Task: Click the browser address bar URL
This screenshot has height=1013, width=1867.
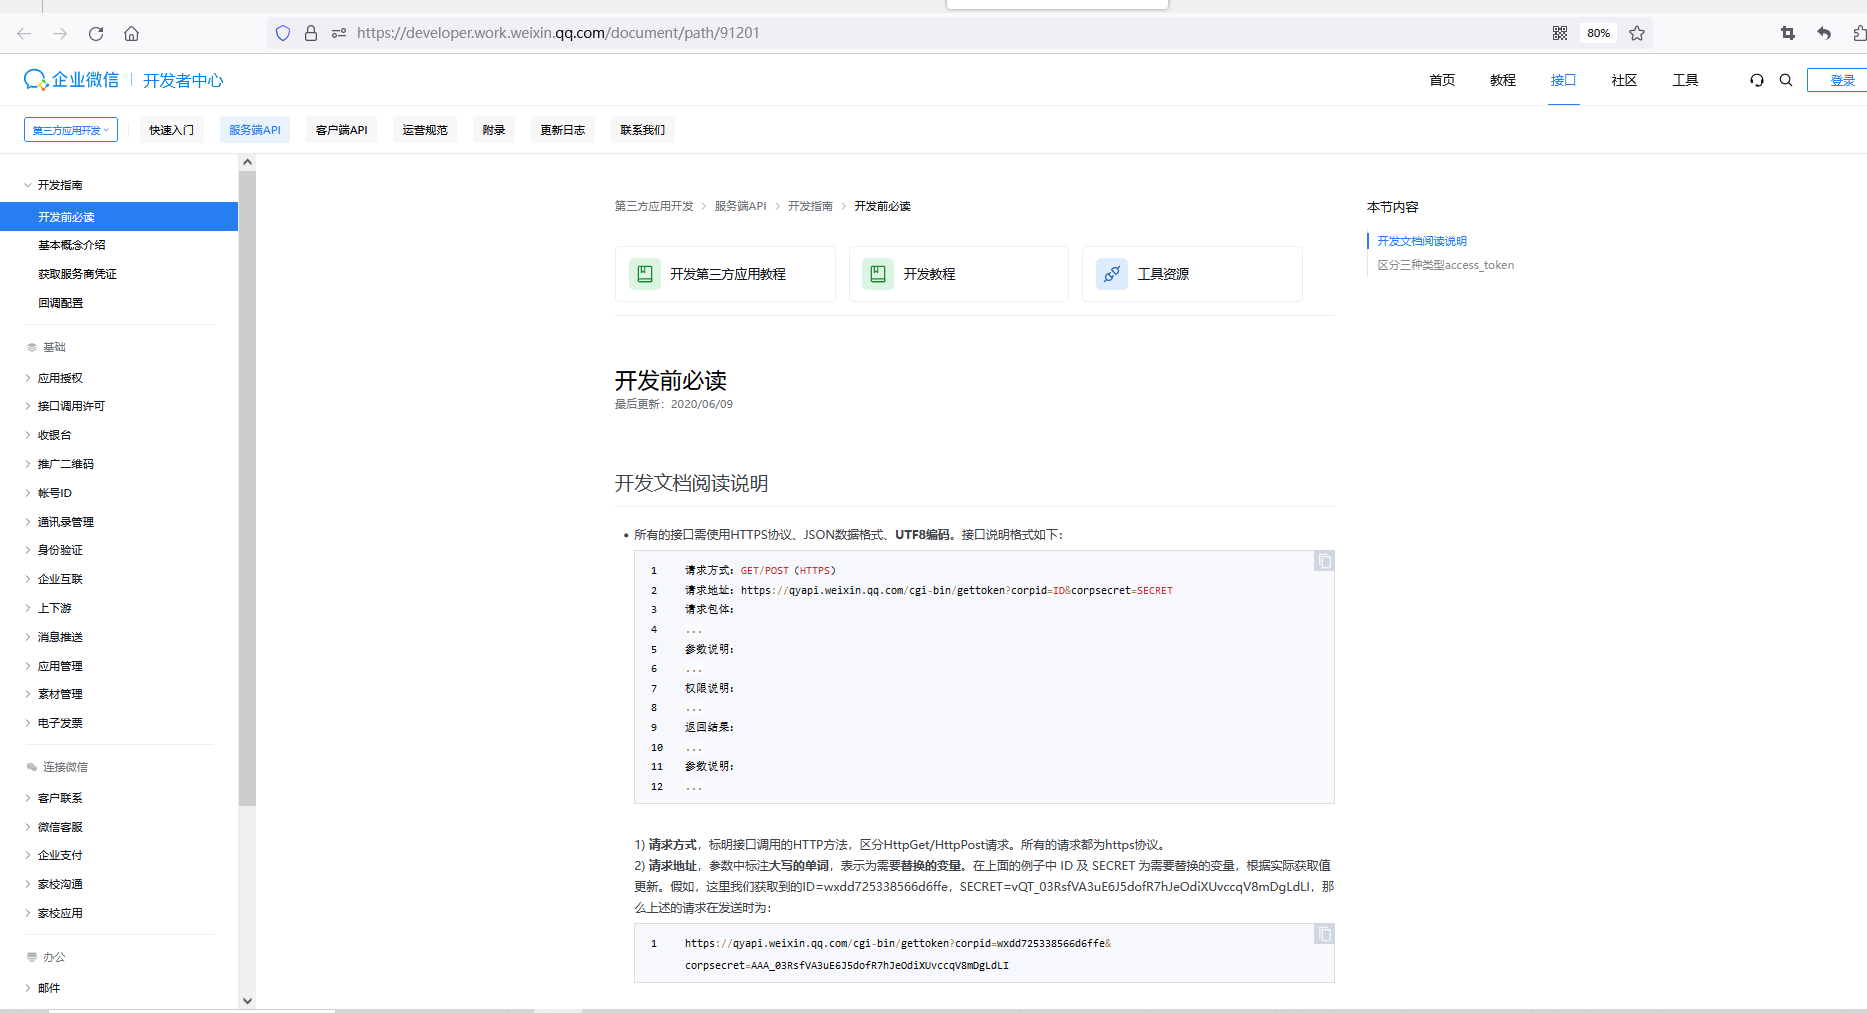Action: click(x=558, y=33)
